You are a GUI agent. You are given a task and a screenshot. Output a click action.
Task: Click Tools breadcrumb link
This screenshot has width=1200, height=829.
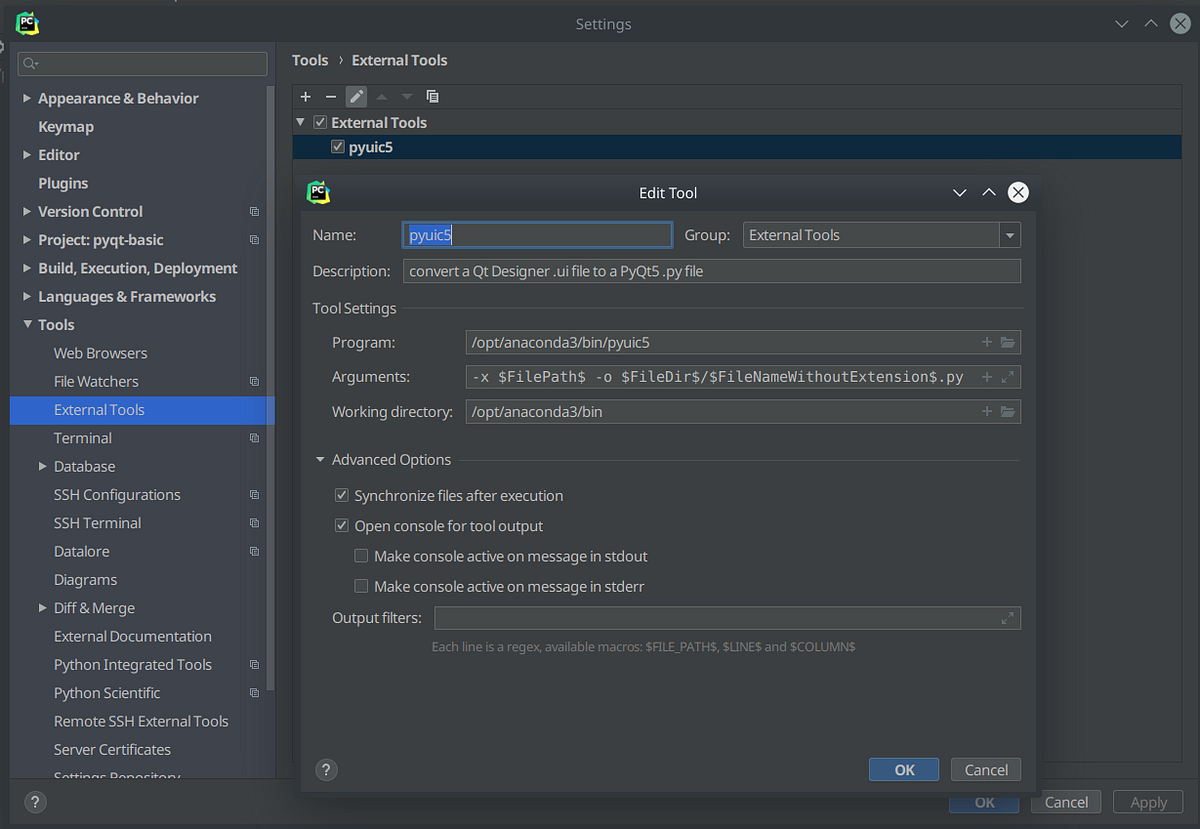point(310,60)
